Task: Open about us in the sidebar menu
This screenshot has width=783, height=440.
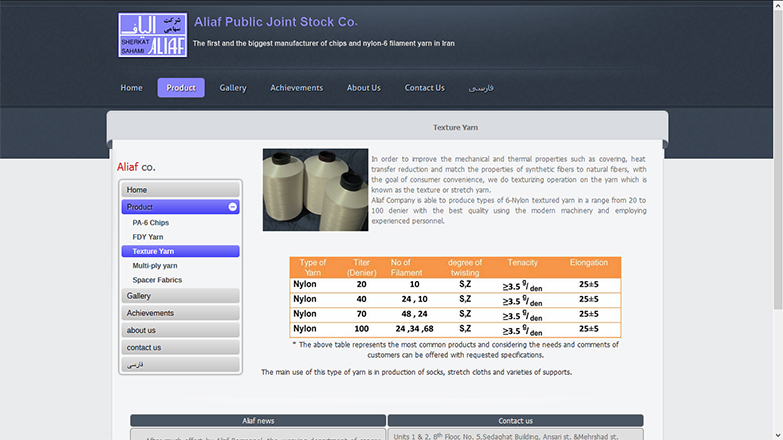Action: pos(180,330)
